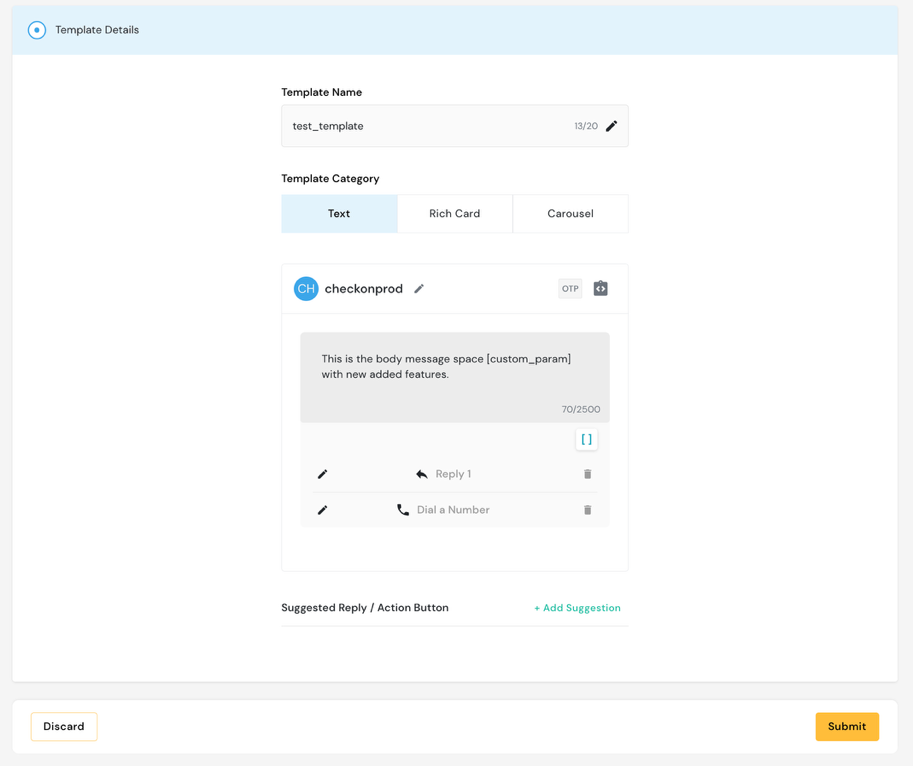Click the 70/2500 character counter
This screenshot has height=766, width=913.
(581, 409)
